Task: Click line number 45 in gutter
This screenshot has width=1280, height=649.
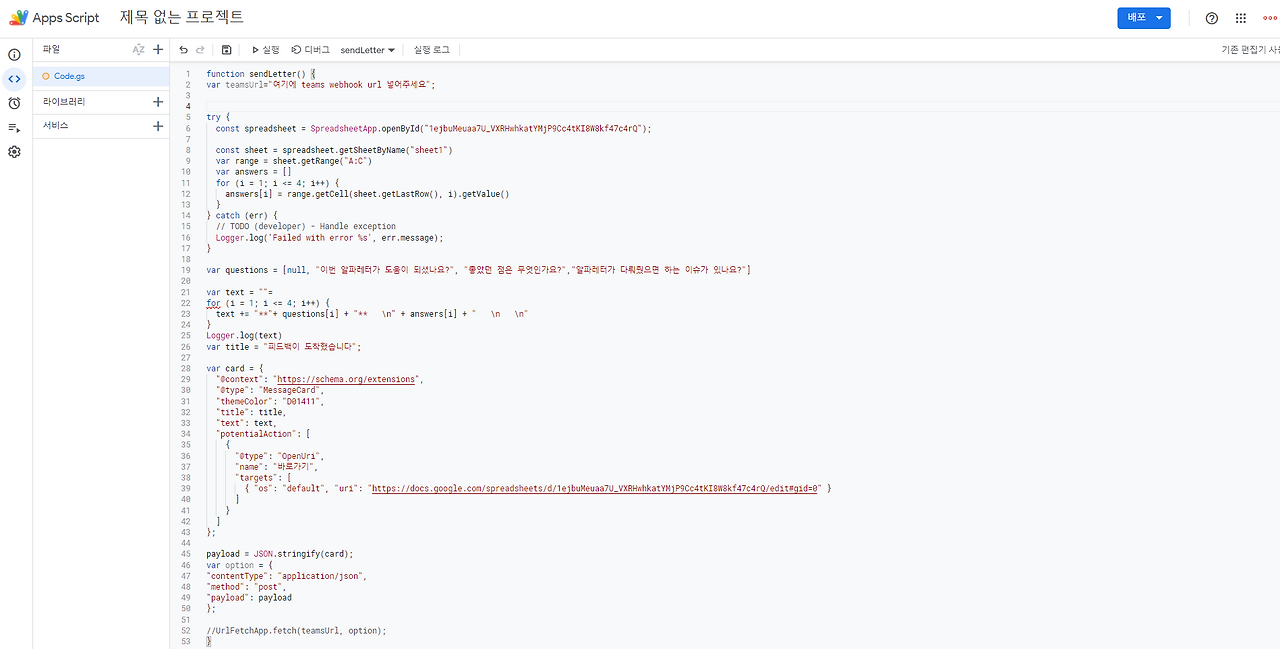Action: pyautogui.click(x=186, y=553)
